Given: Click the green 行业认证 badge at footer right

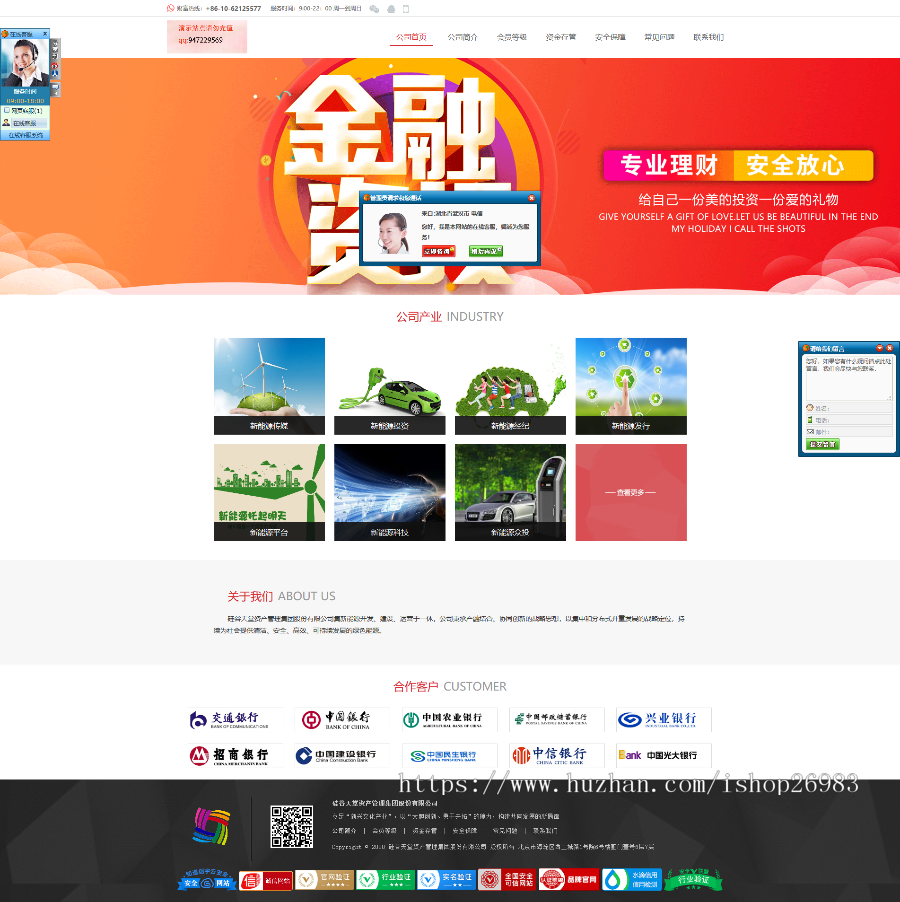Looking at the screenshot, I should [692, 880].
